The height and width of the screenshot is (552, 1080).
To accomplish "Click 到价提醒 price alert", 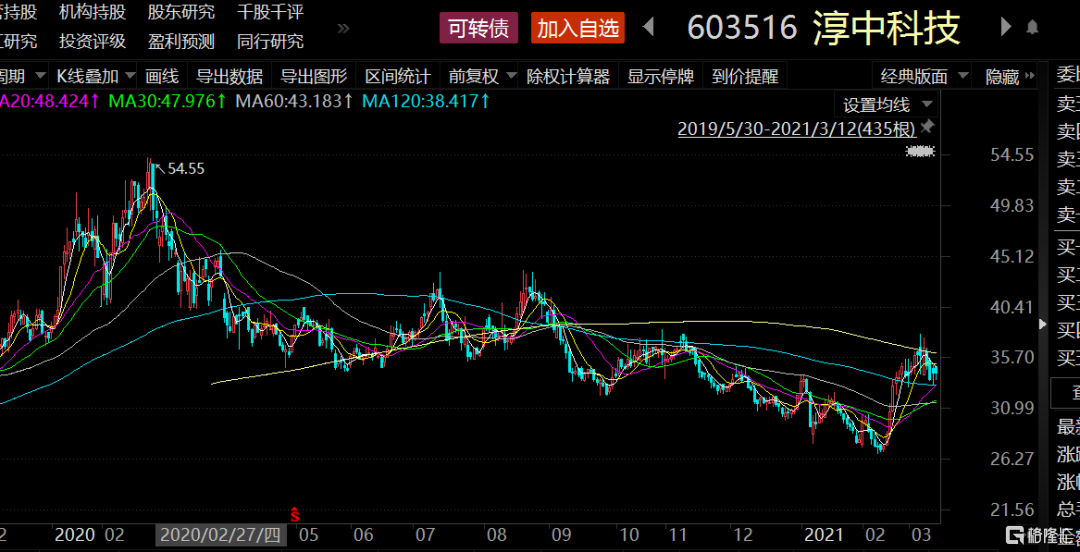I will [745, 76].
